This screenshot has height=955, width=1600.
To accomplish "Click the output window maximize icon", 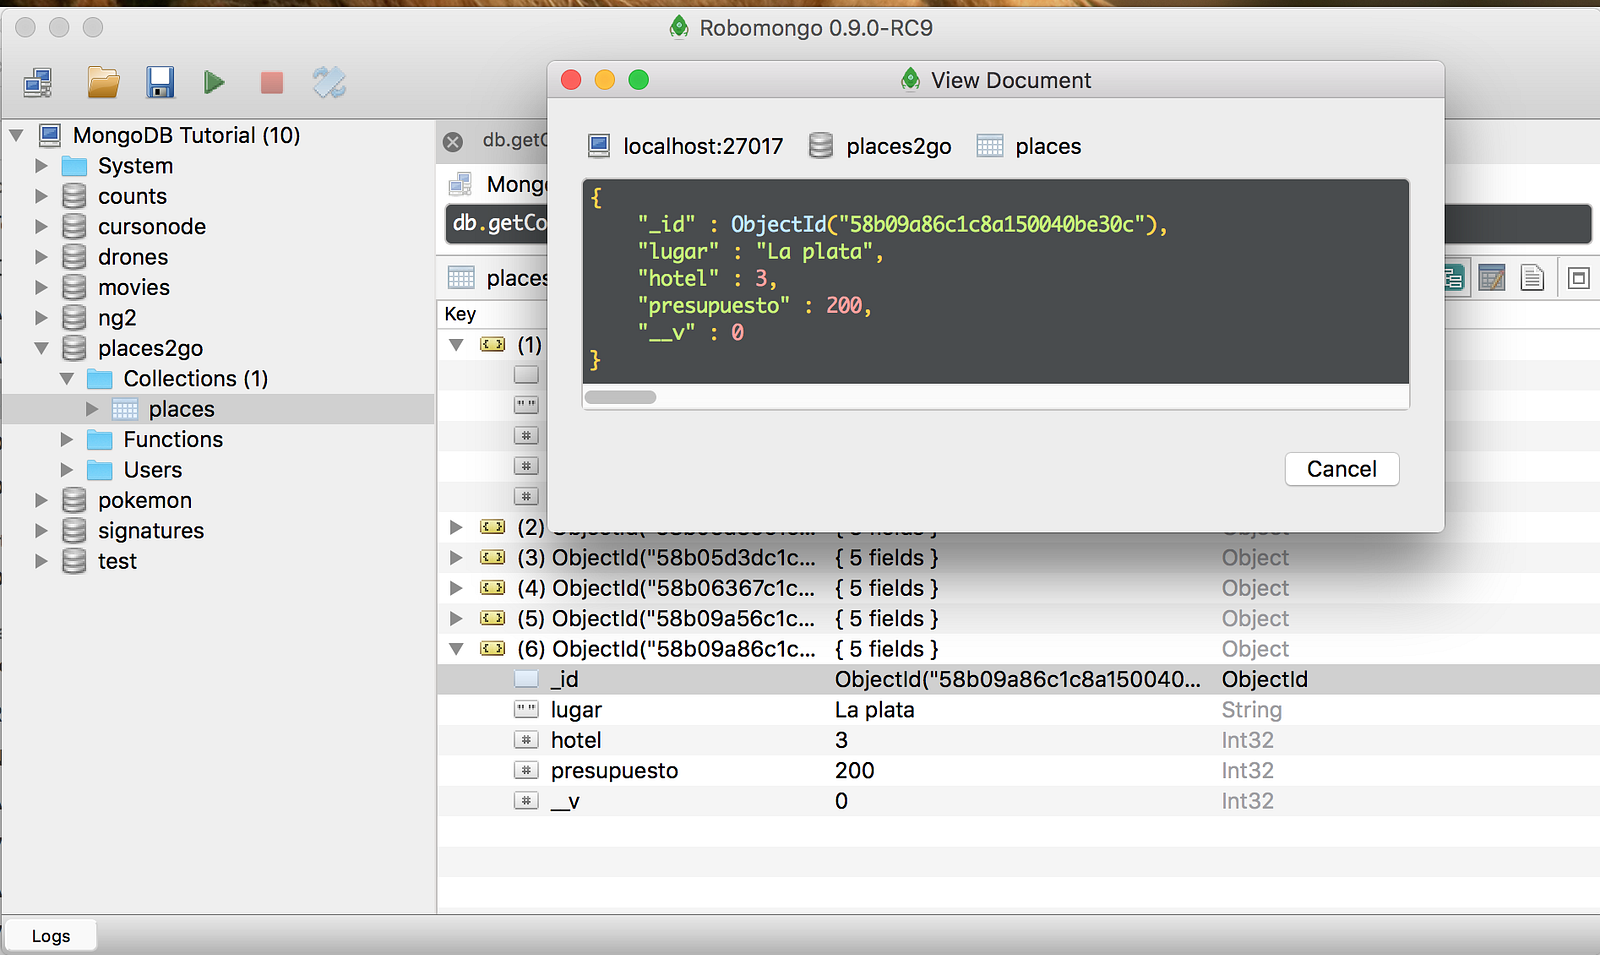I will pos(1578,278).
